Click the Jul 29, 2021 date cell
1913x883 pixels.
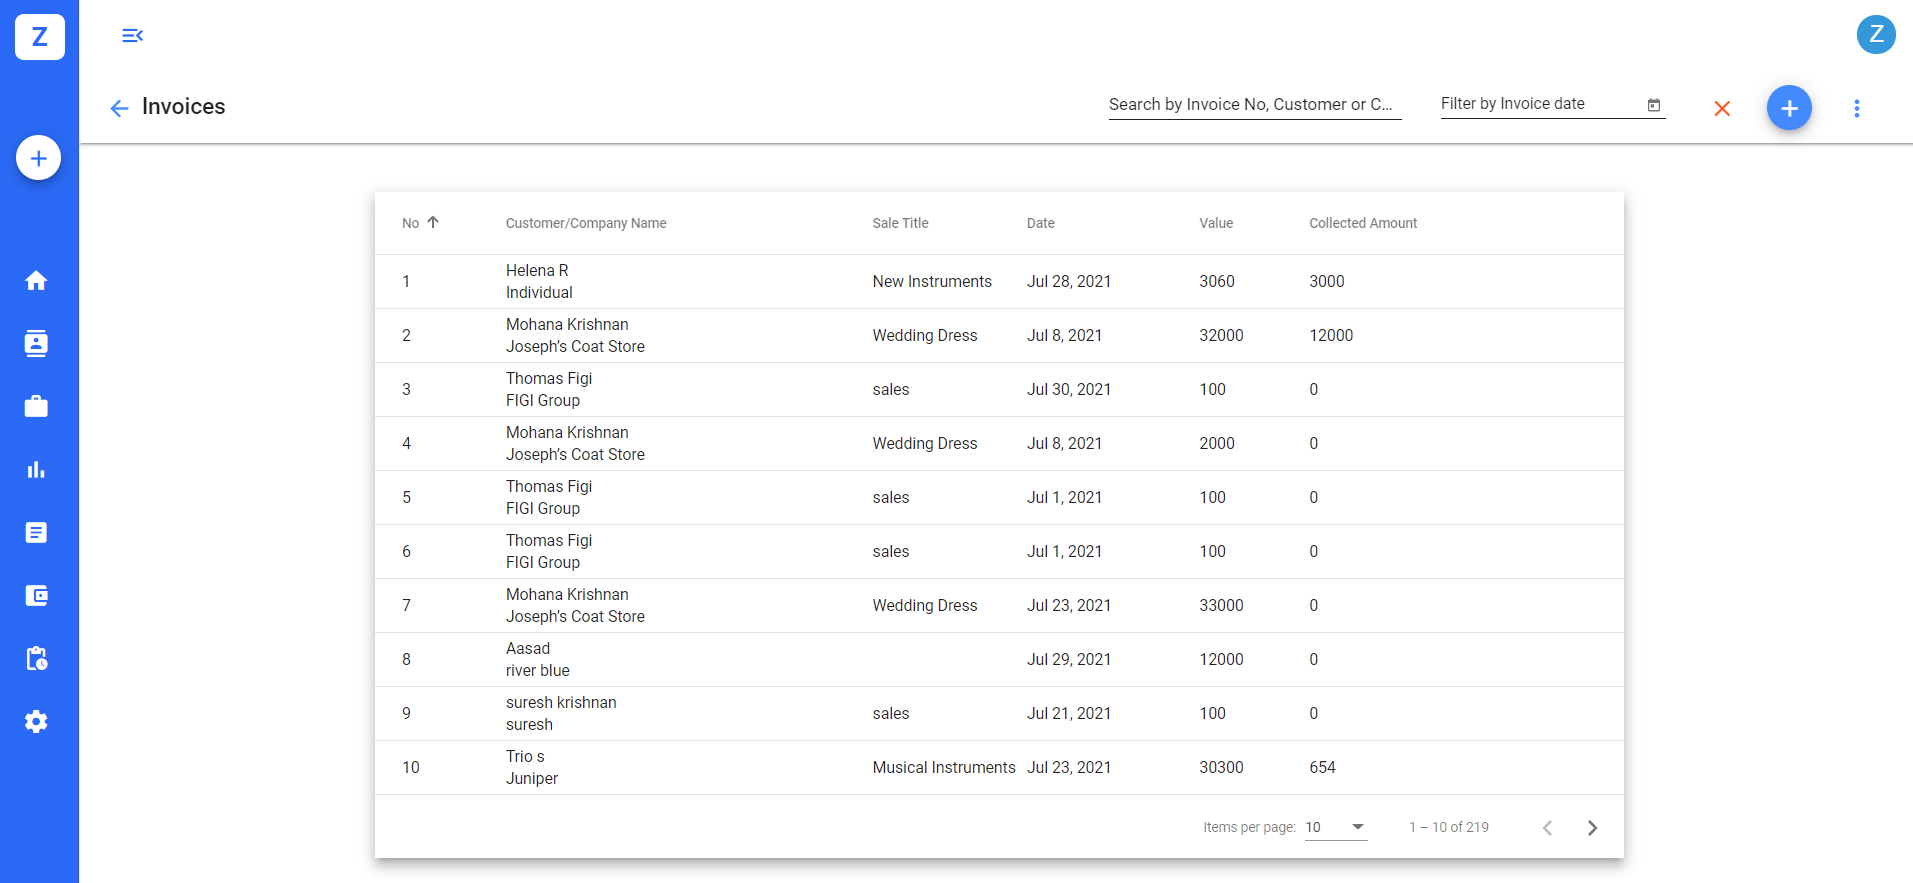pos(1069,660)
